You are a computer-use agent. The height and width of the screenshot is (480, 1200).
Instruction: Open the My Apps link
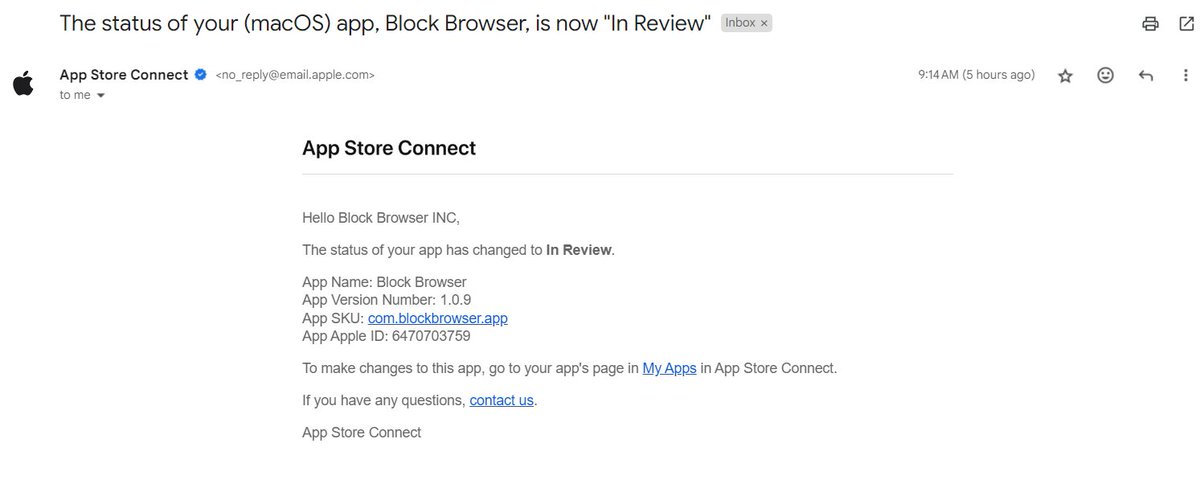pos(669,368)
